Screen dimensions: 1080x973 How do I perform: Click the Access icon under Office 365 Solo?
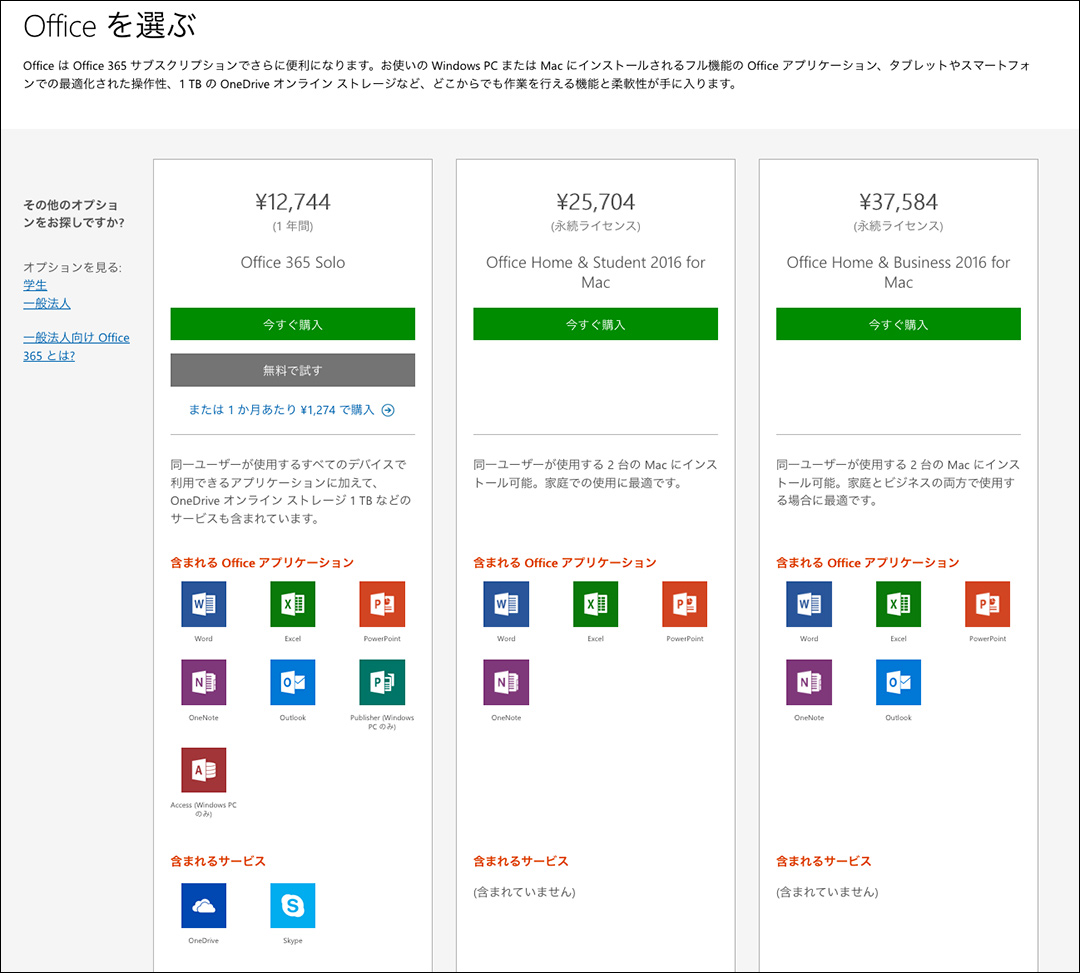(203, 770)
